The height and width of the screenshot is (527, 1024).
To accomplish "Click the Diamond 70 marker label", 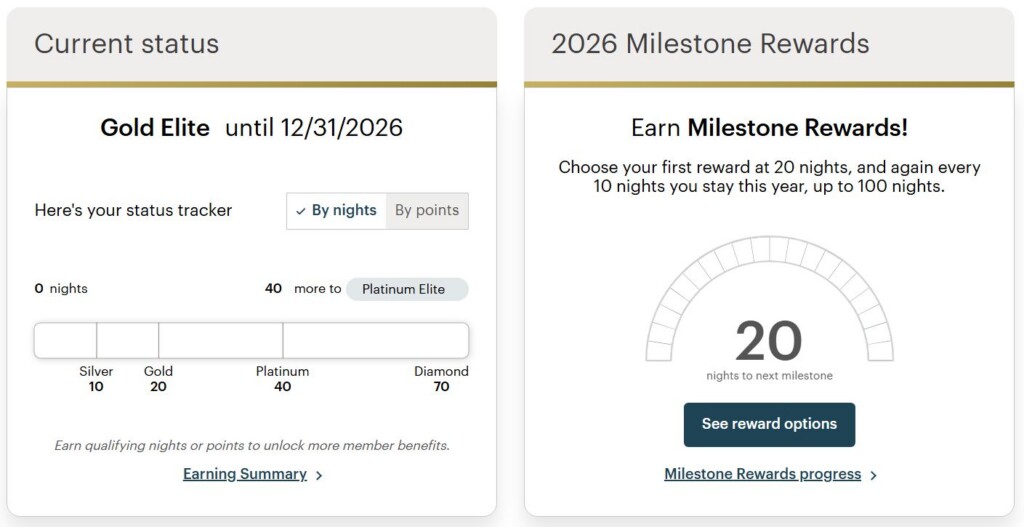I will pyautogui.click(x=441, y=378).
